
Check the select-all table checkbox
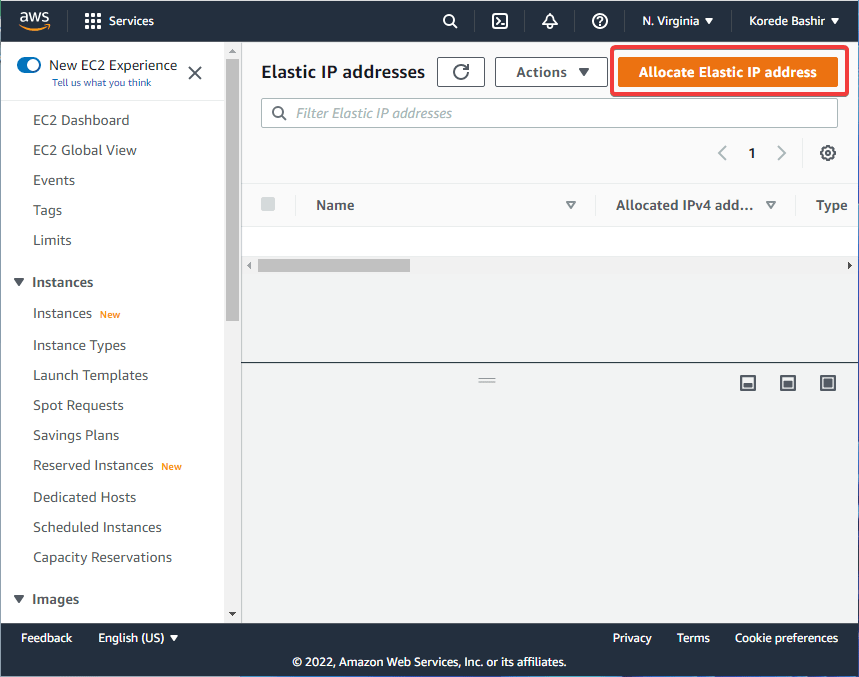point(268,204)
